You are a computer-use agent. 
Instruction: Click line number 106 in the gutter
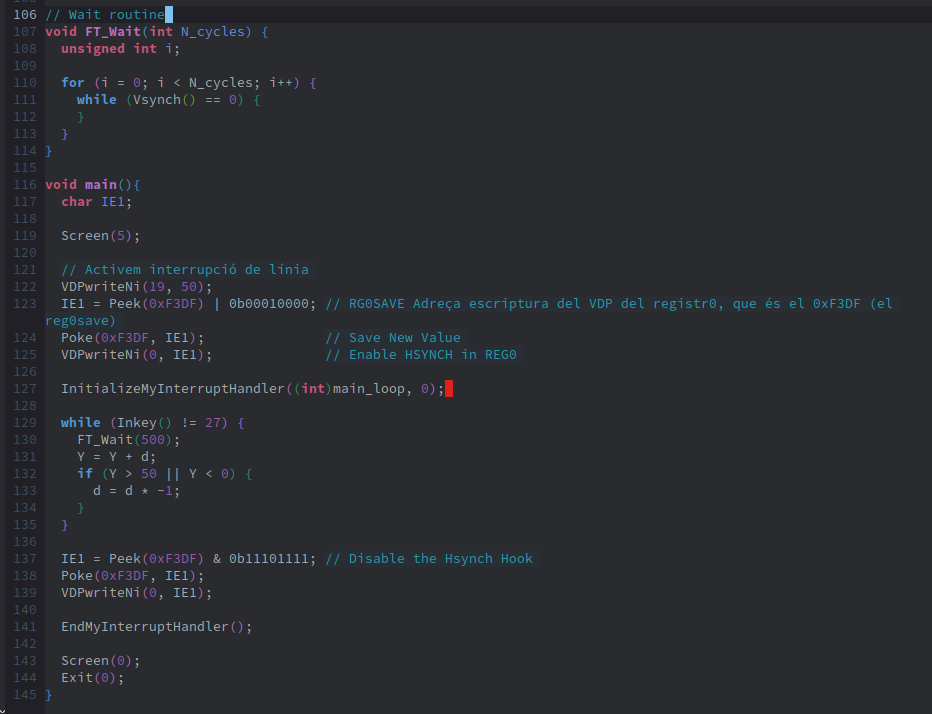25,14
